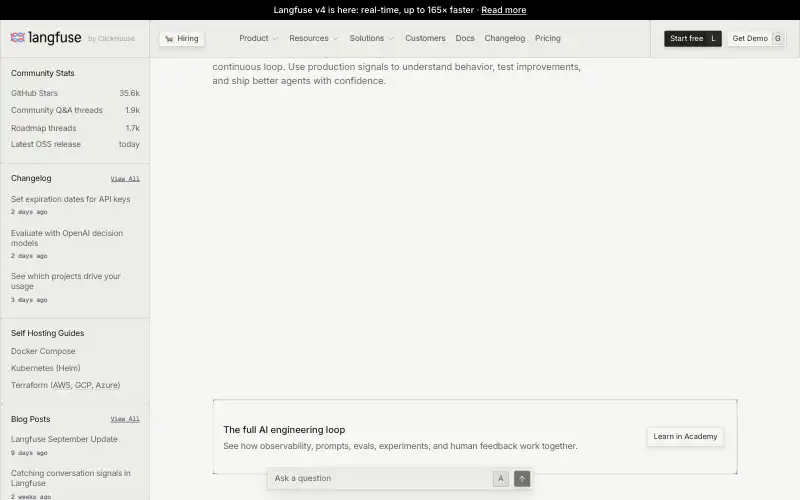Open the Product menu

pos(259,38)
